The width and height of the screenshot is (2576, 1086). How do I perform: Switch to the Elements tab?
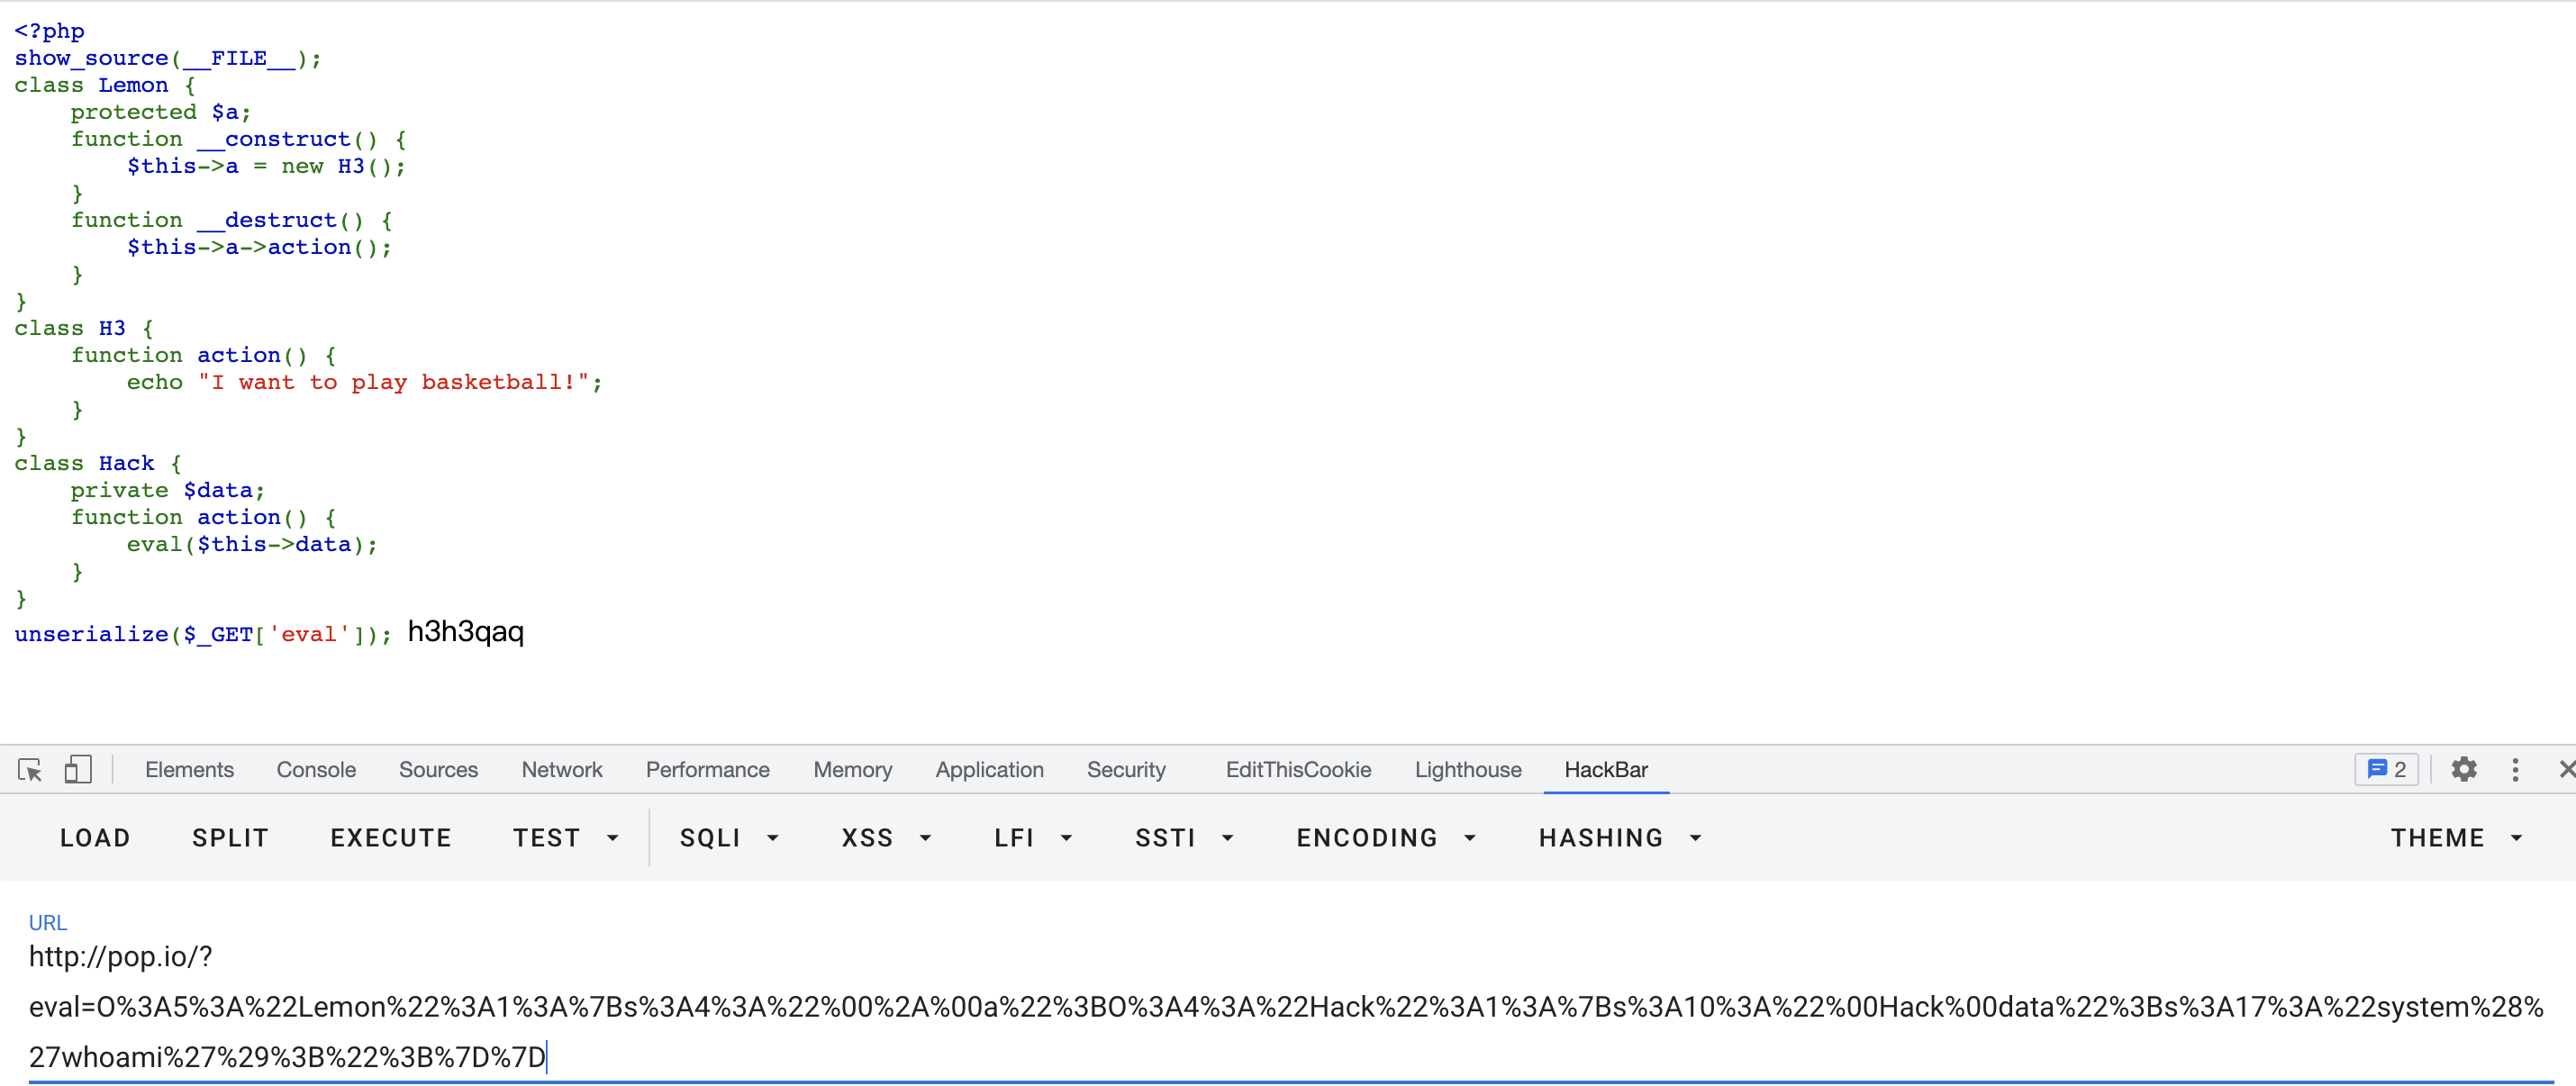189,769
